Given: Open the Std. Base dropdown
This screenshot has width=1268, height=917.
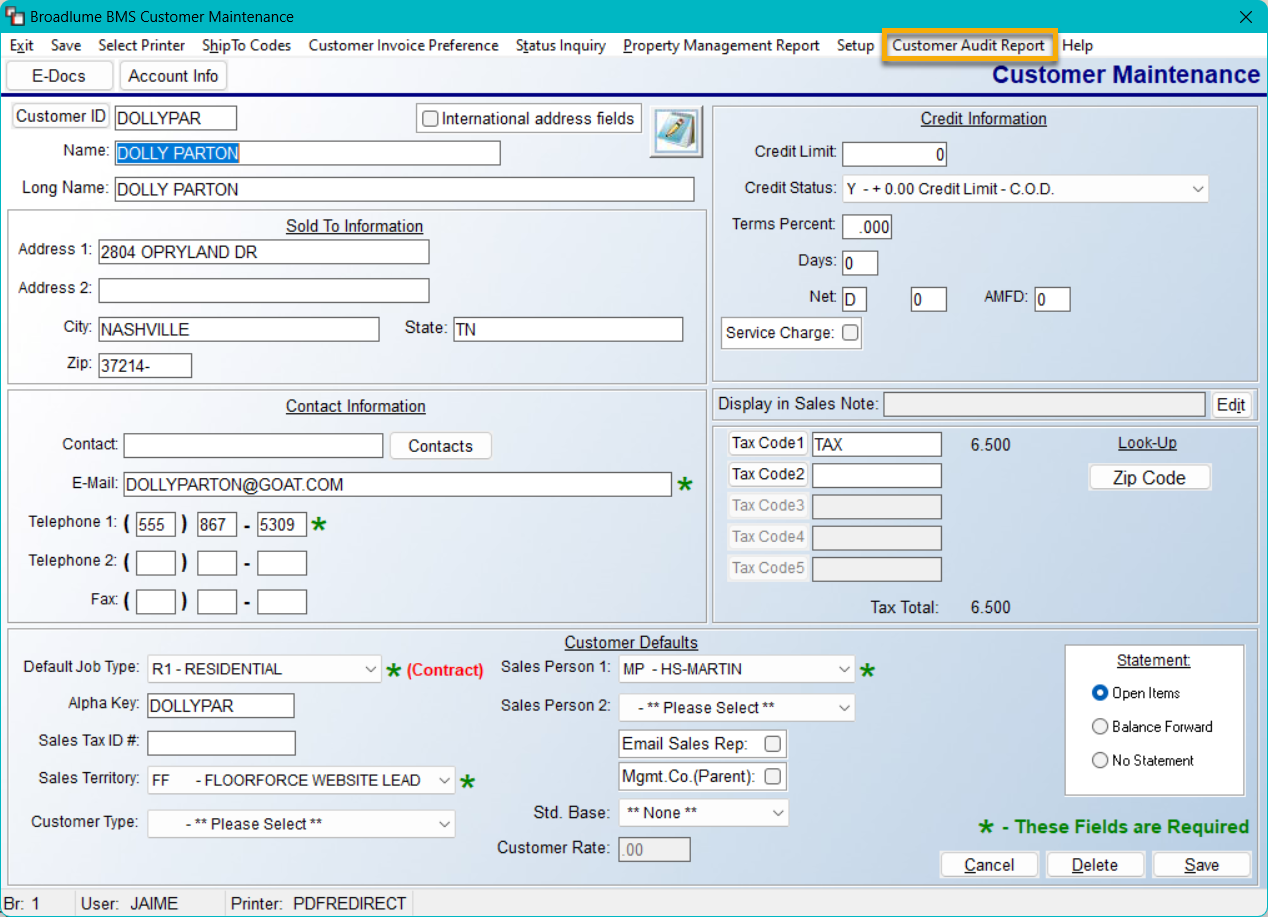Looking at the screenshot, I should pyautogui.click(x=778, y=813).
